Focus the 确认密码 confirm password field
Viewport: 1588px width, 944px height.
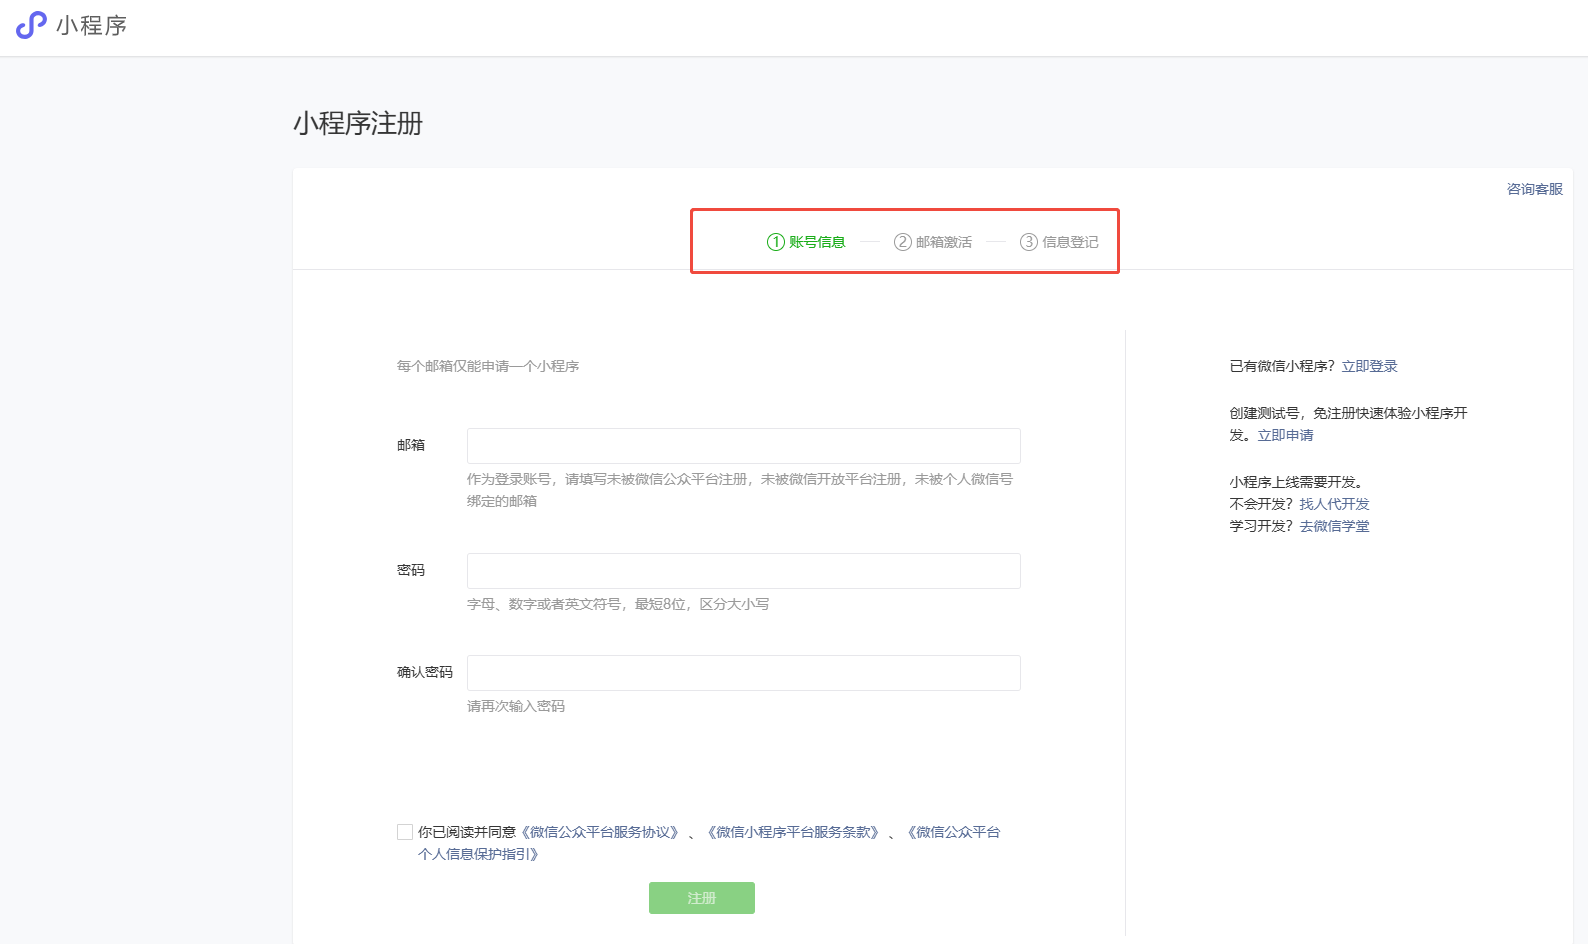(744, 673)
